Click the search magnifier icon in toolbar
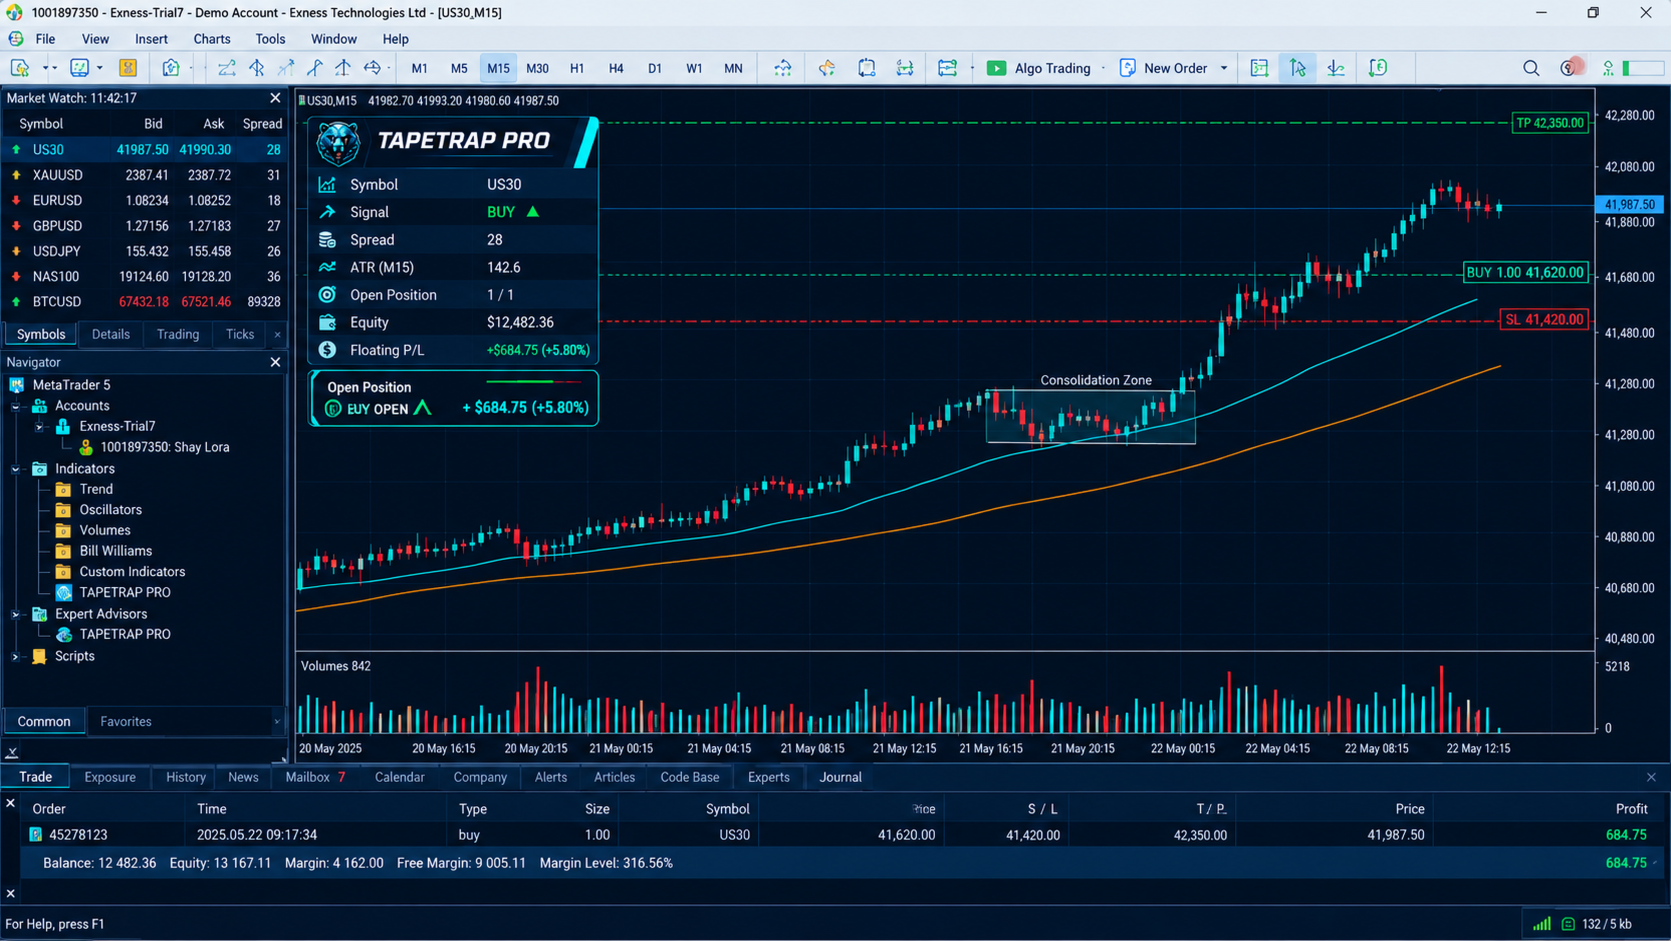The height and width of the screenshot is (941, 1671). [1531, 68]
